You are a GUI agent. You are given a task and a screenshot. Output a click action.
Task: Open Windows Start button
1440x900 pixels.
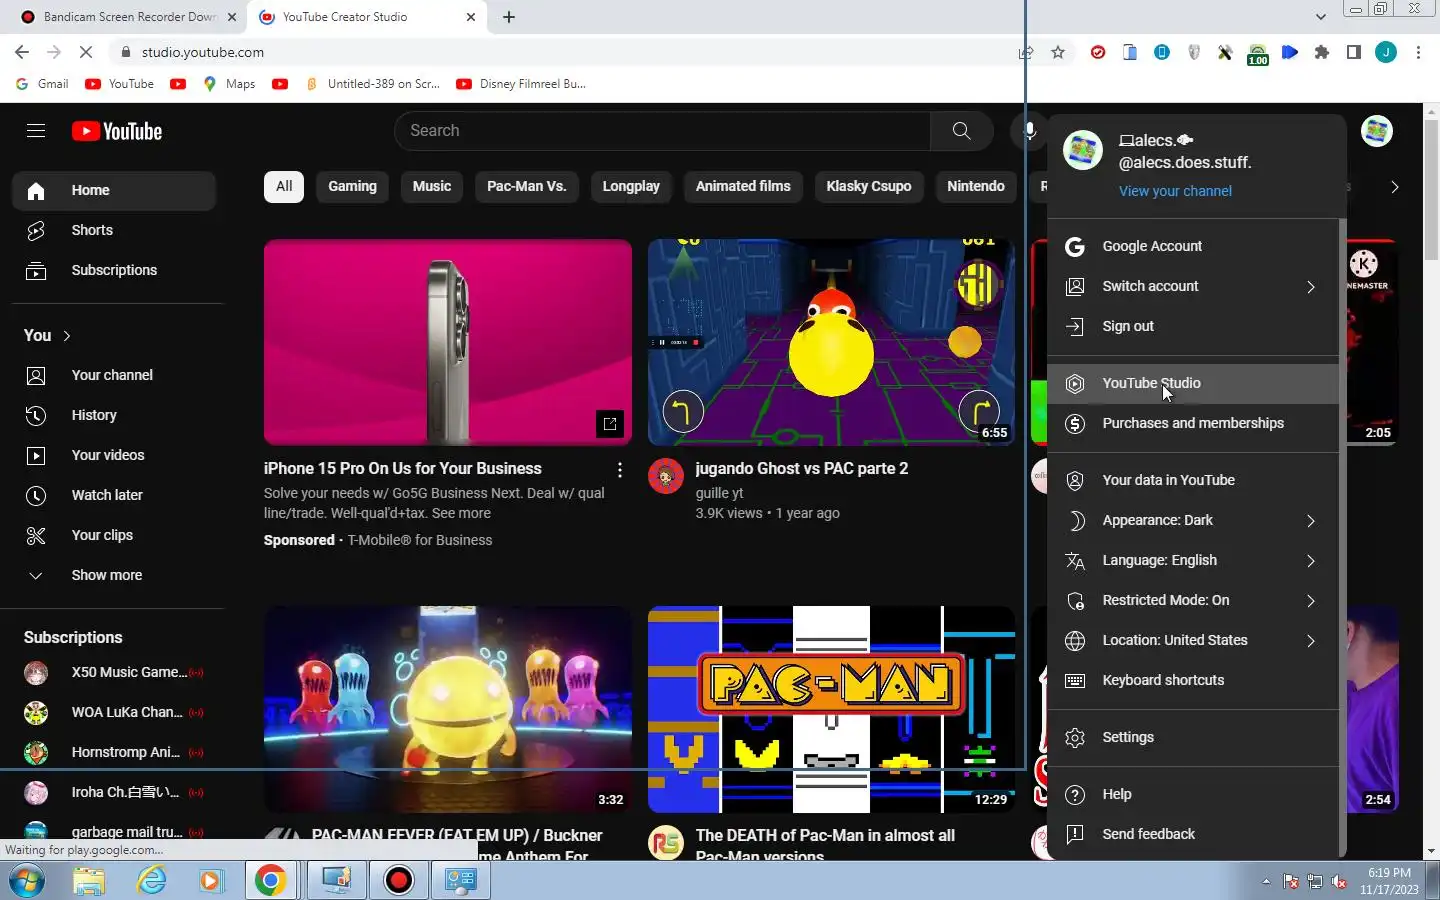[x=27, y=881]
